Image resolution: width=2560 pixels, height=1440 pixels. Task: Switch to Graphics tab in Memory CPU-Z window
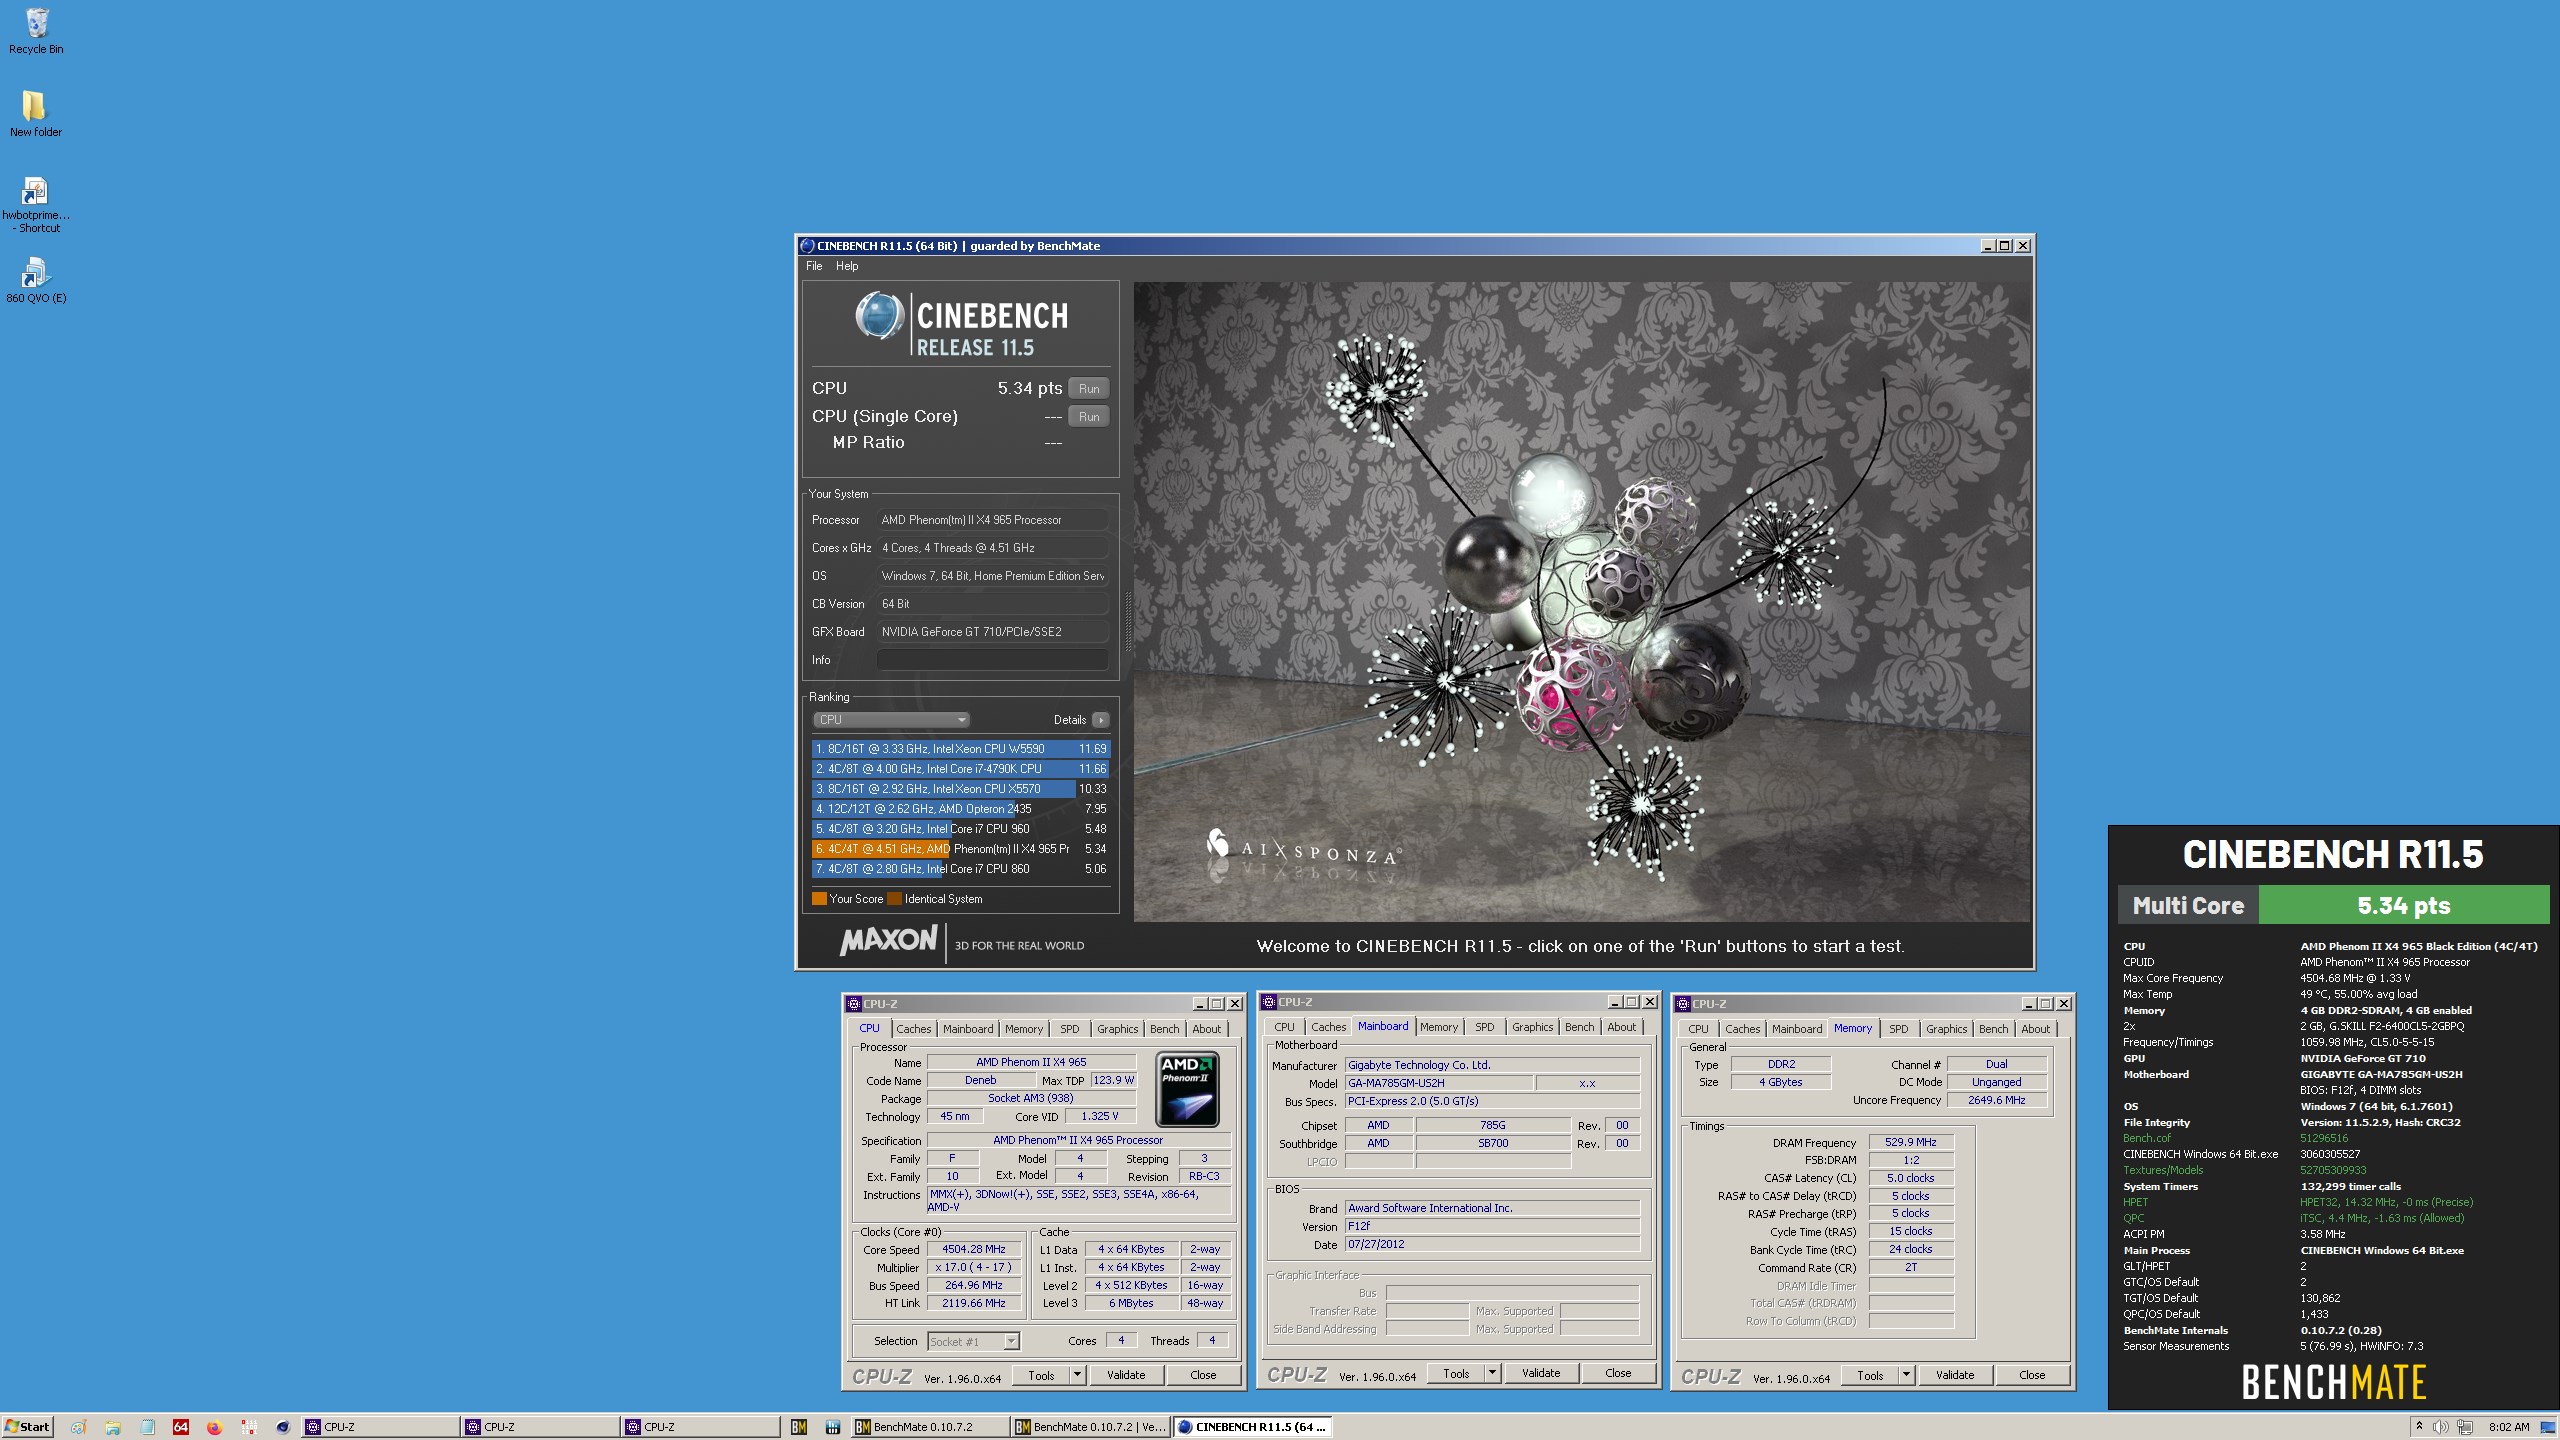1946,1028
